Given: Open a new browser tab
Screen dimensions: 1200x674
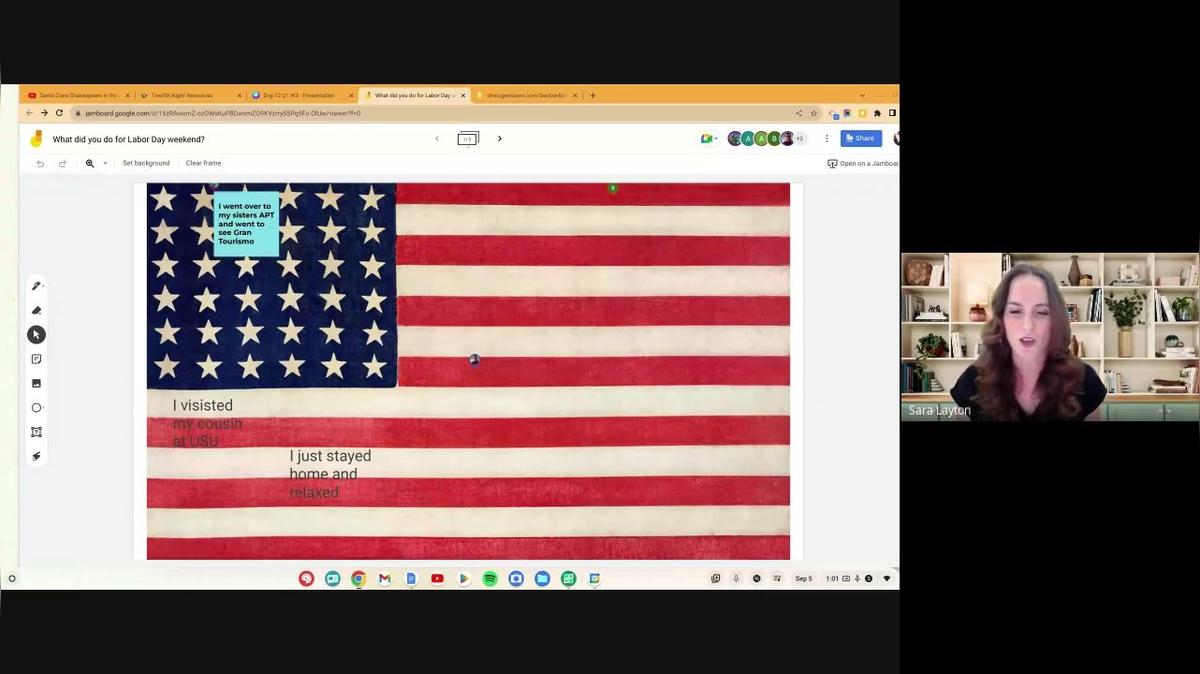Looking at the screenshot, I should [x=593, y=95].
